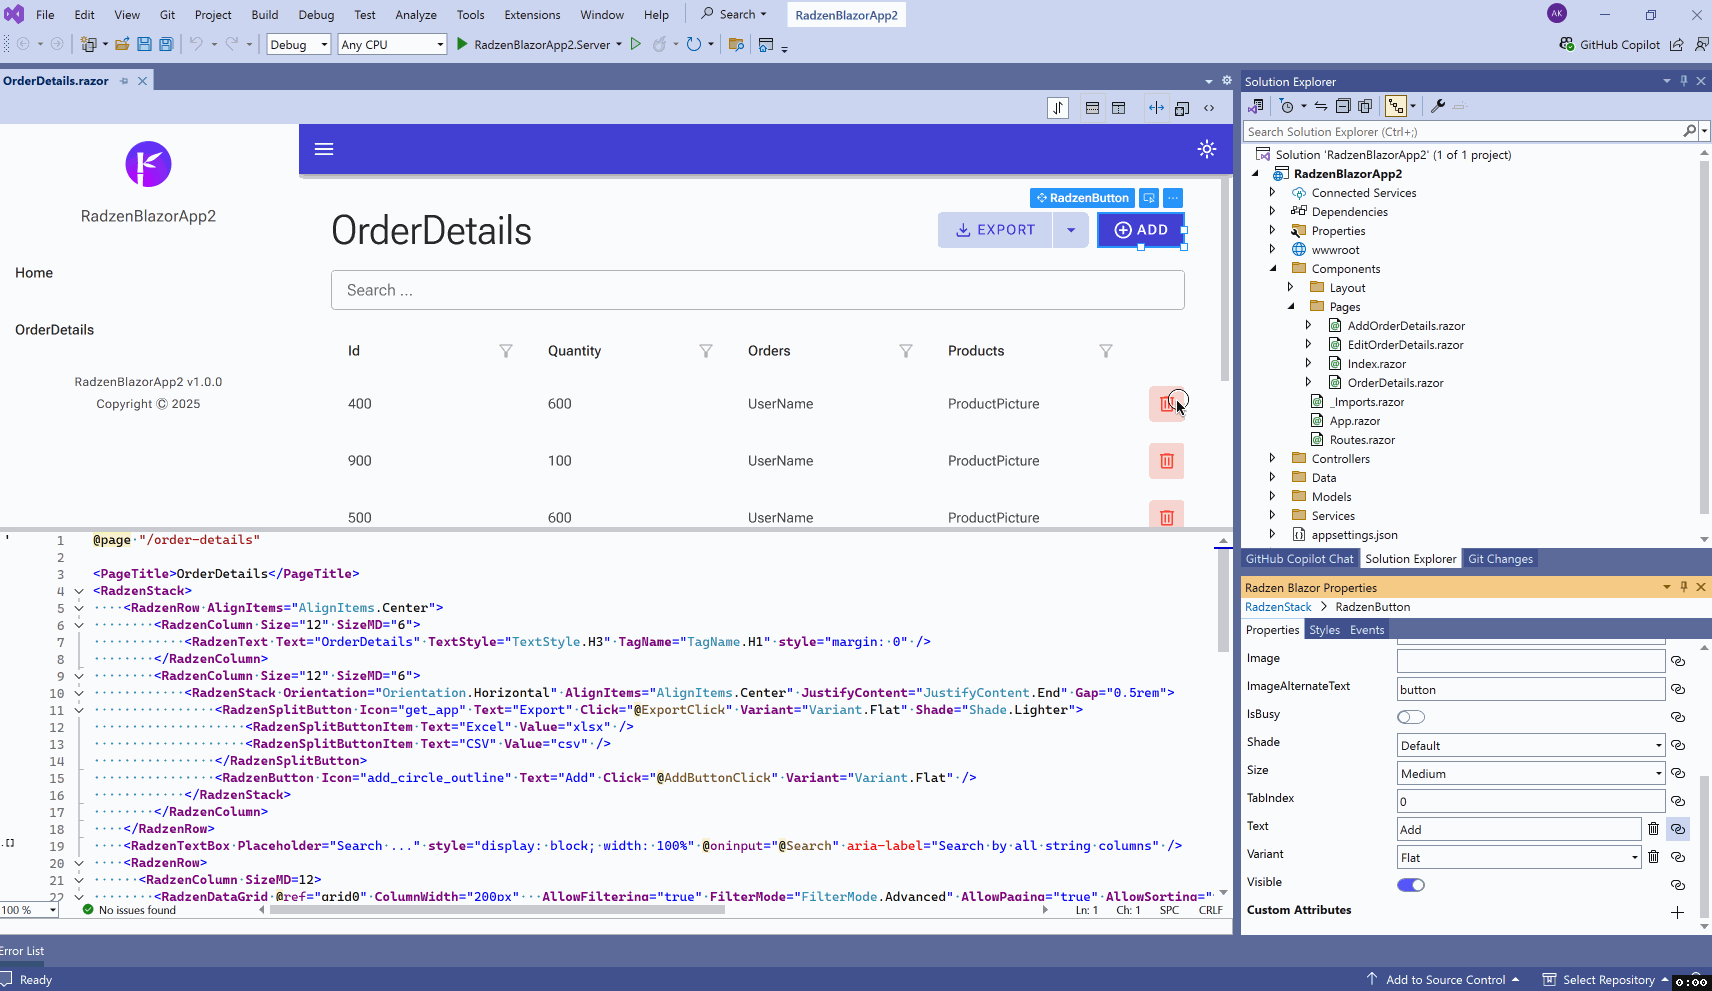Open the Build menu
The height and width of the screenshot is (991, 1712).
pos(265,15)
